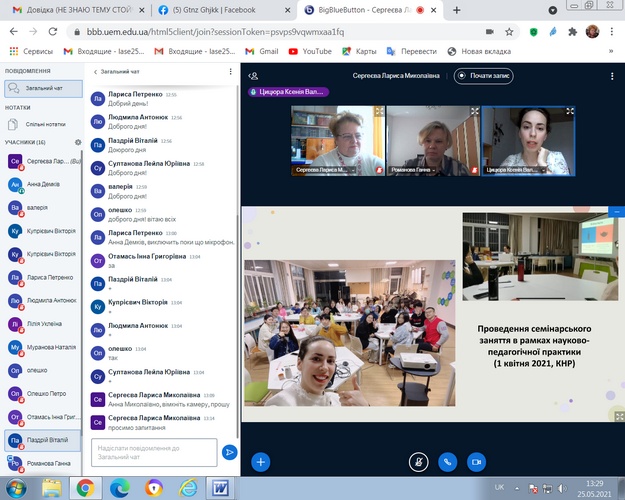This screenshot has width=625, height=500.
Task: Hide the user list panel icon
Action: [254, 75]
